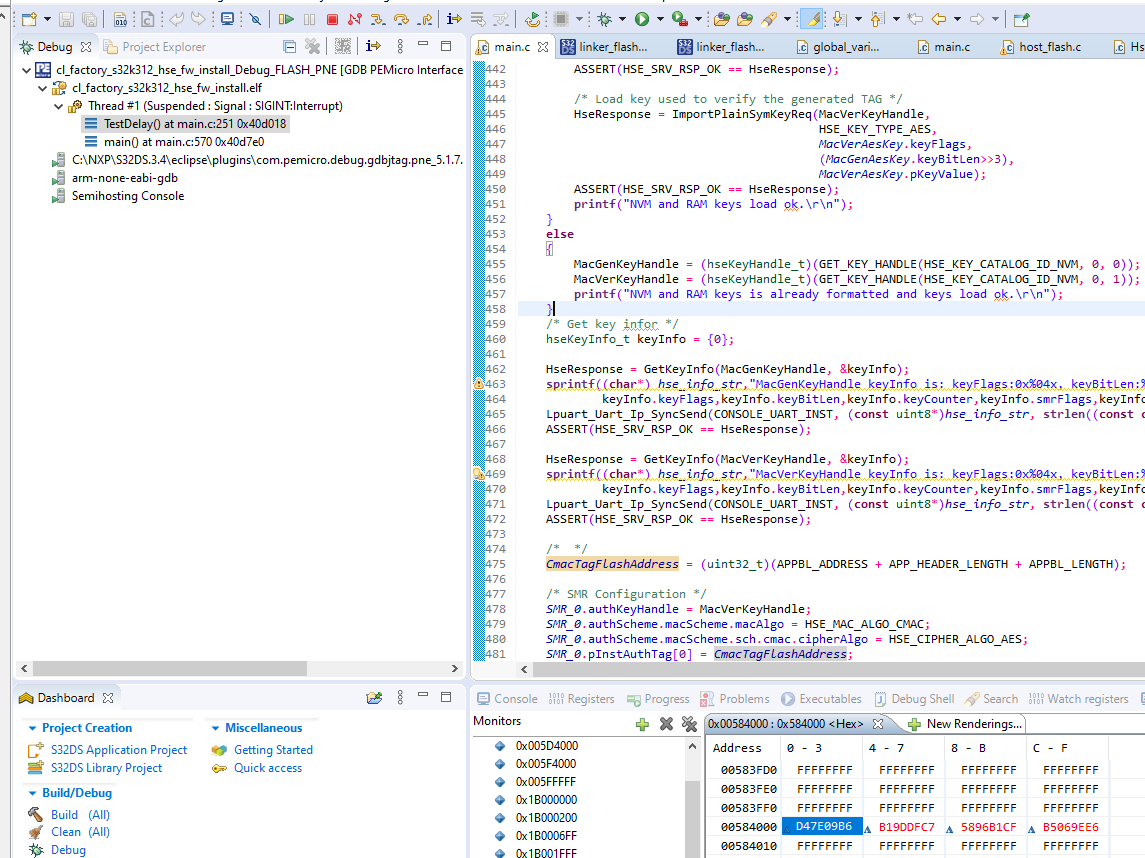Click the Step Return debug icon
Image resolution: width=1145 pixels, height=858 pixels.
tap(426, 19)
